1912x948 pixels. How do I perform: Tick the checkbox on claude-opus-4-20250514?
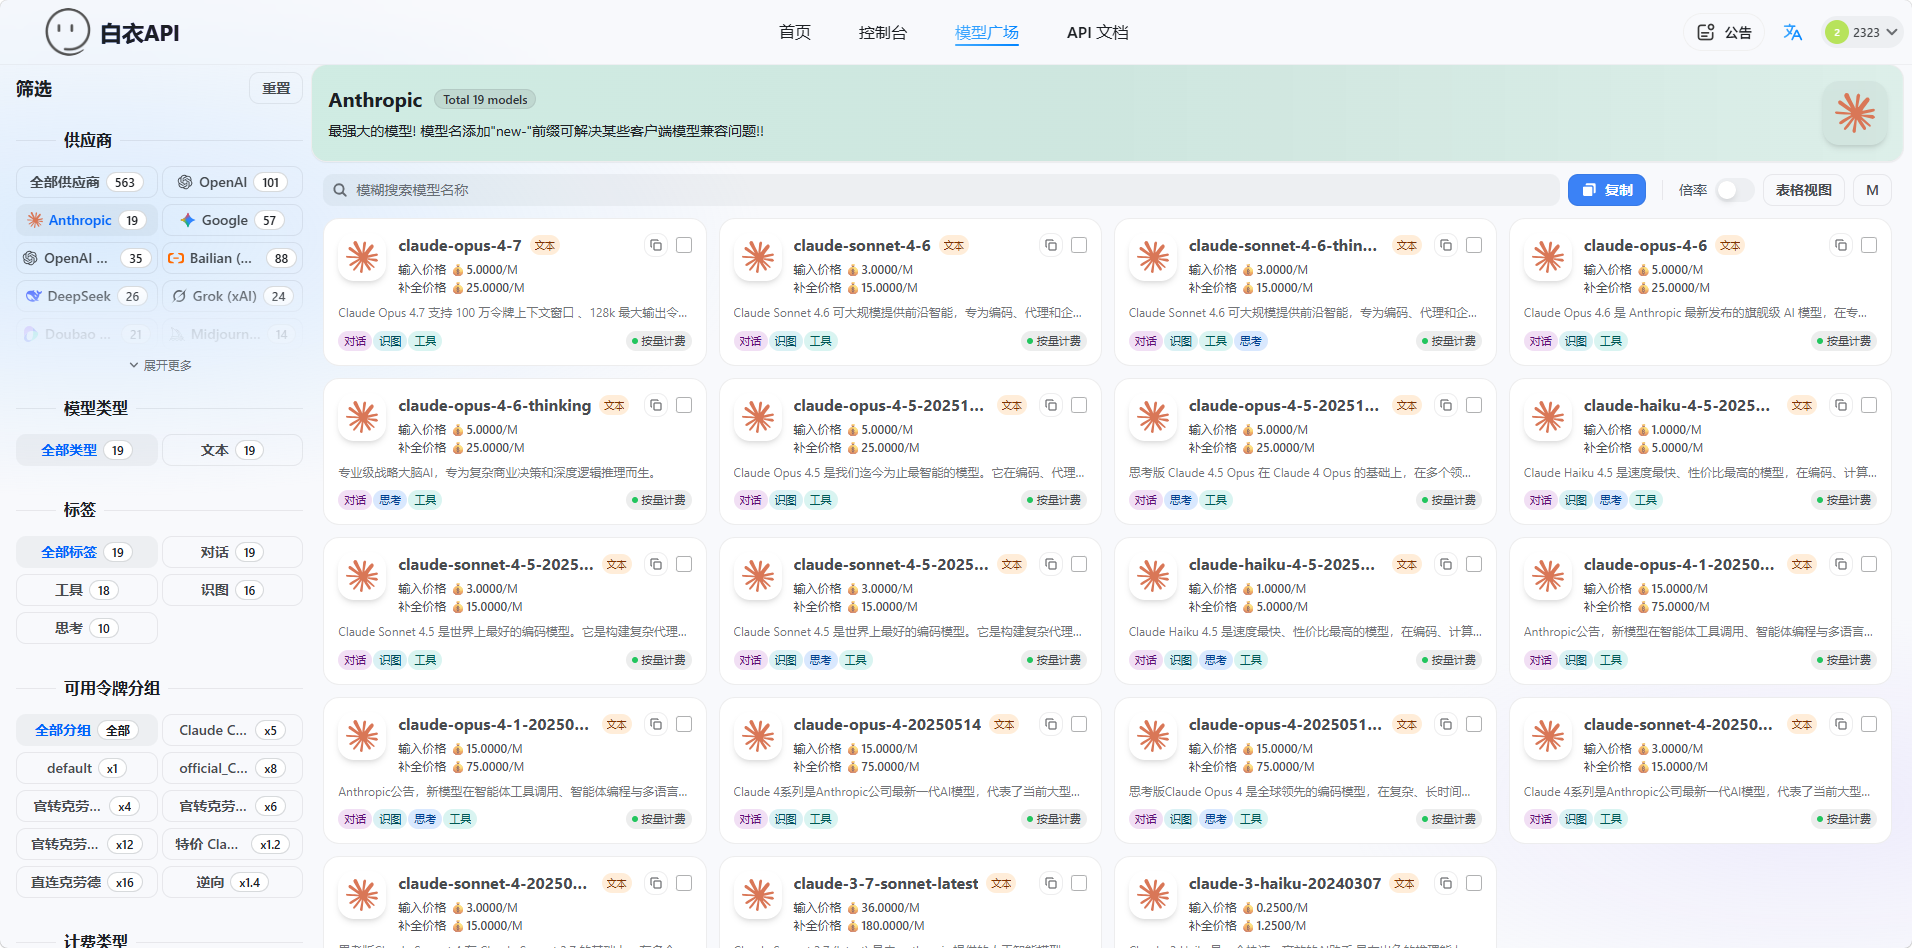[x=1079, y=724]
